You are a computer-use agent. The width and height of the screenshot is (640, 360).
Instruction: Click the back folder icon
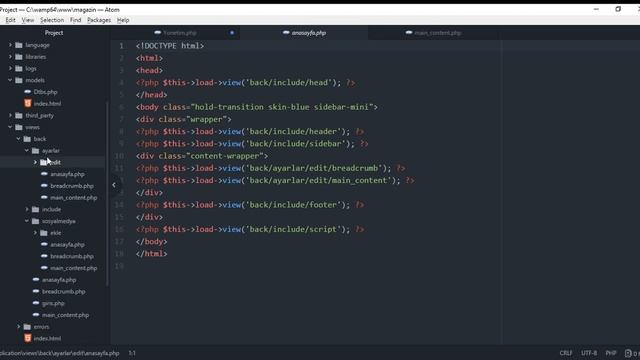27,139
